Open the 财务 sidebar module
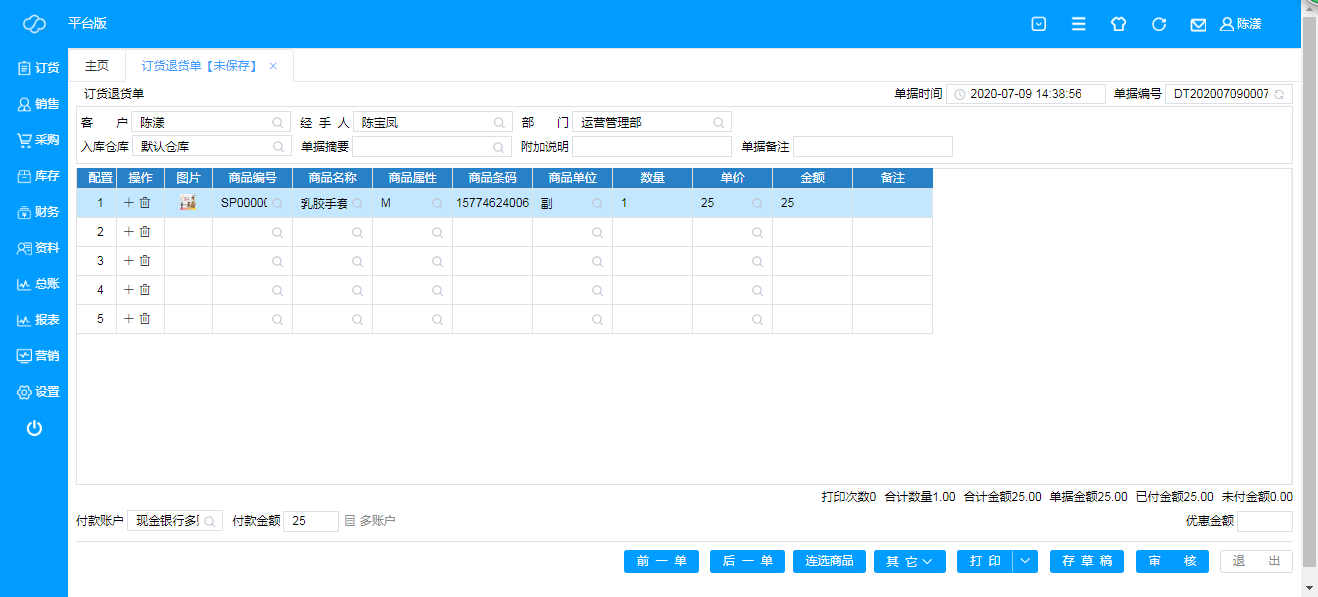Viewport: 1318px width, 597px height. [38, 212]
